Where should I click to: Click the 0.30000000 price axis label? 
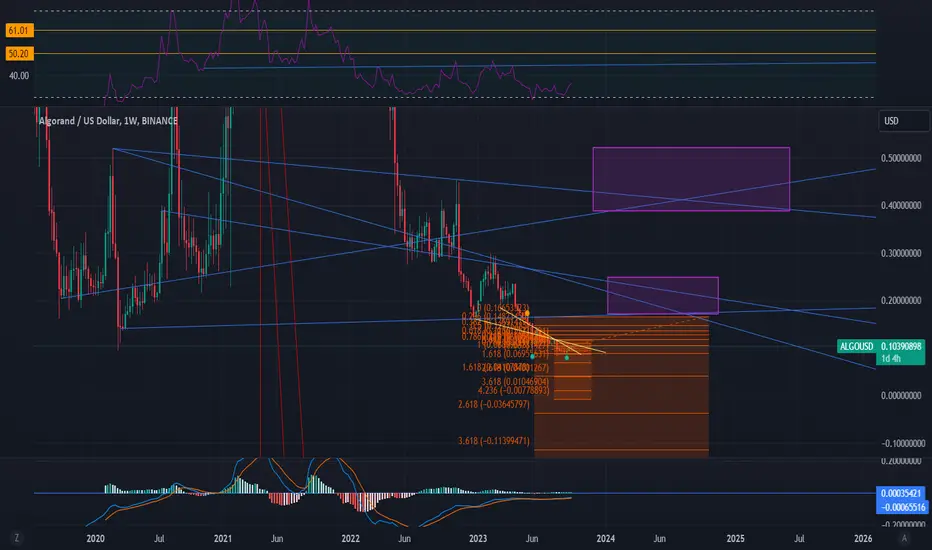(901, 253)
